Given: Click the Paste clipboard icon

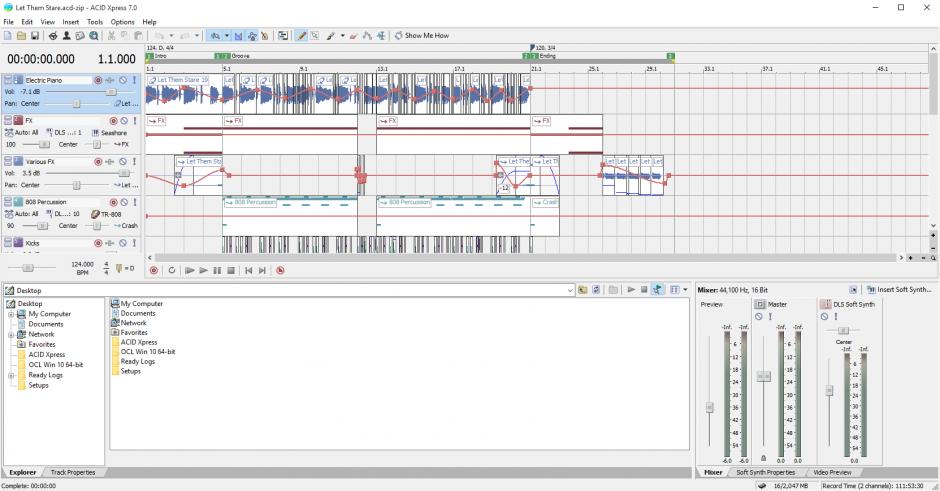Looking at the screenshot, I should pos(138,36).
